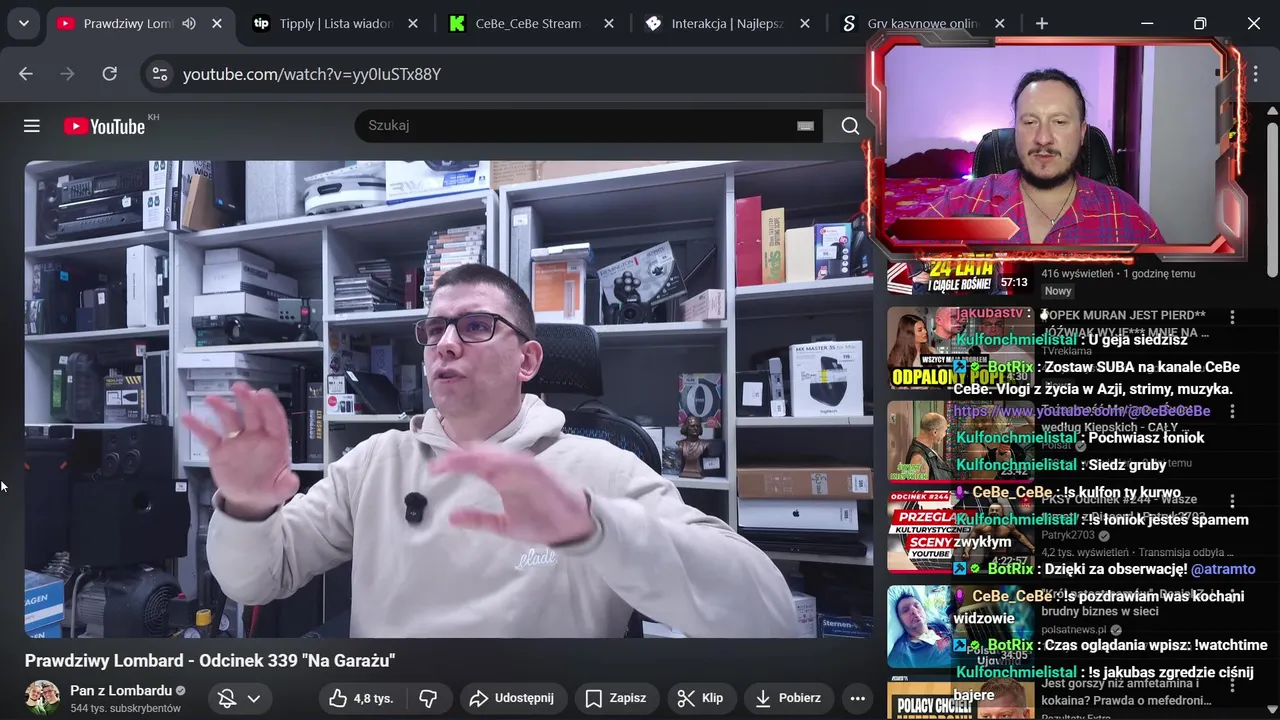The width and height of the screenshot is (1280, 720).
Task: Open the YouTube hamburger guide menu
Action: pyautogui.click(x=32, y=126)
